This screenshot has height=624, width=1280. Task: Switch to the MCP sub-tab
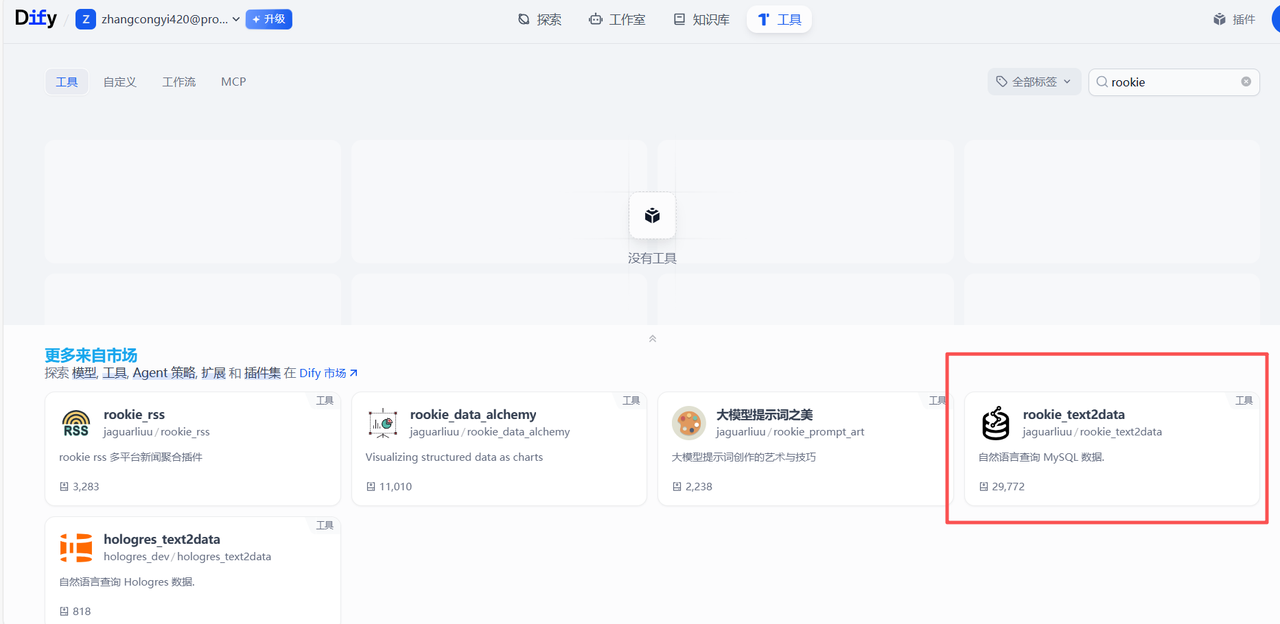233,82
